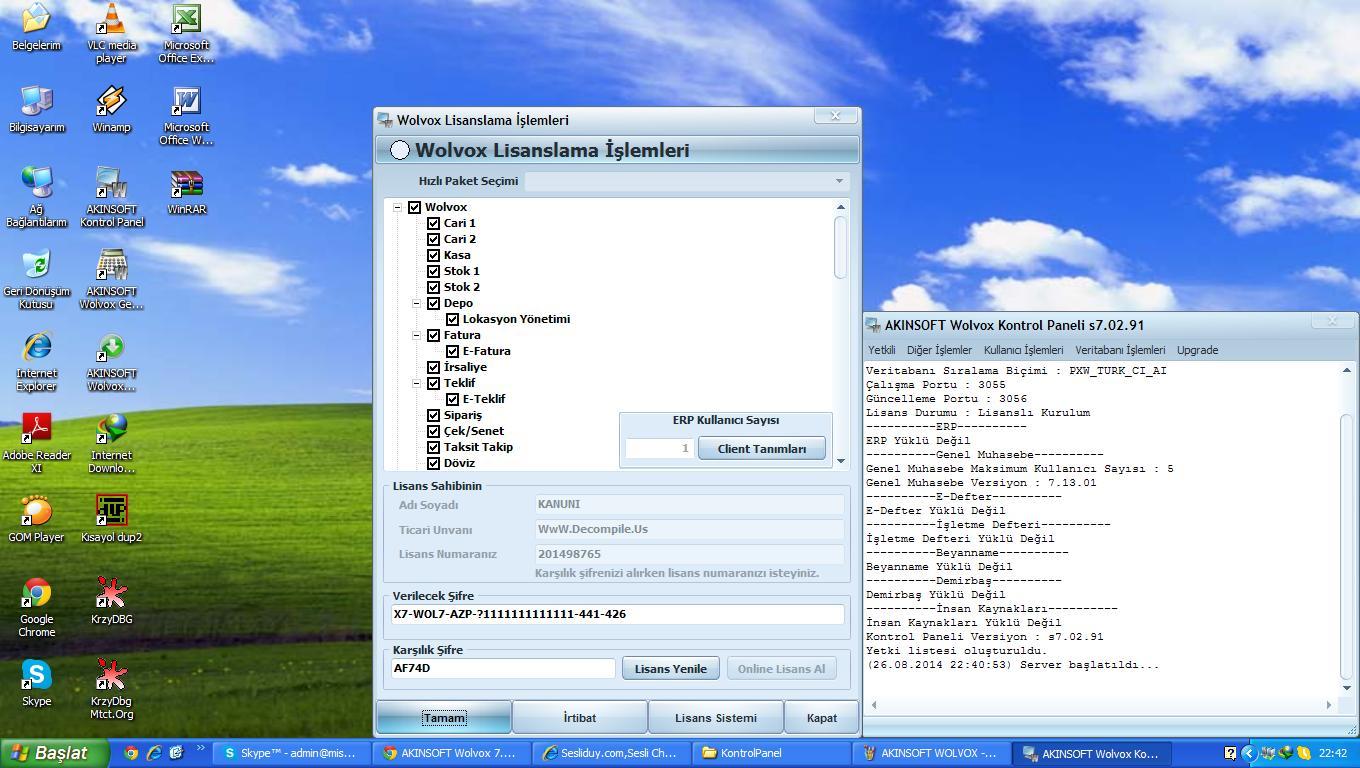Open Veritabanı İşlemleri menu

[1120, 350]
